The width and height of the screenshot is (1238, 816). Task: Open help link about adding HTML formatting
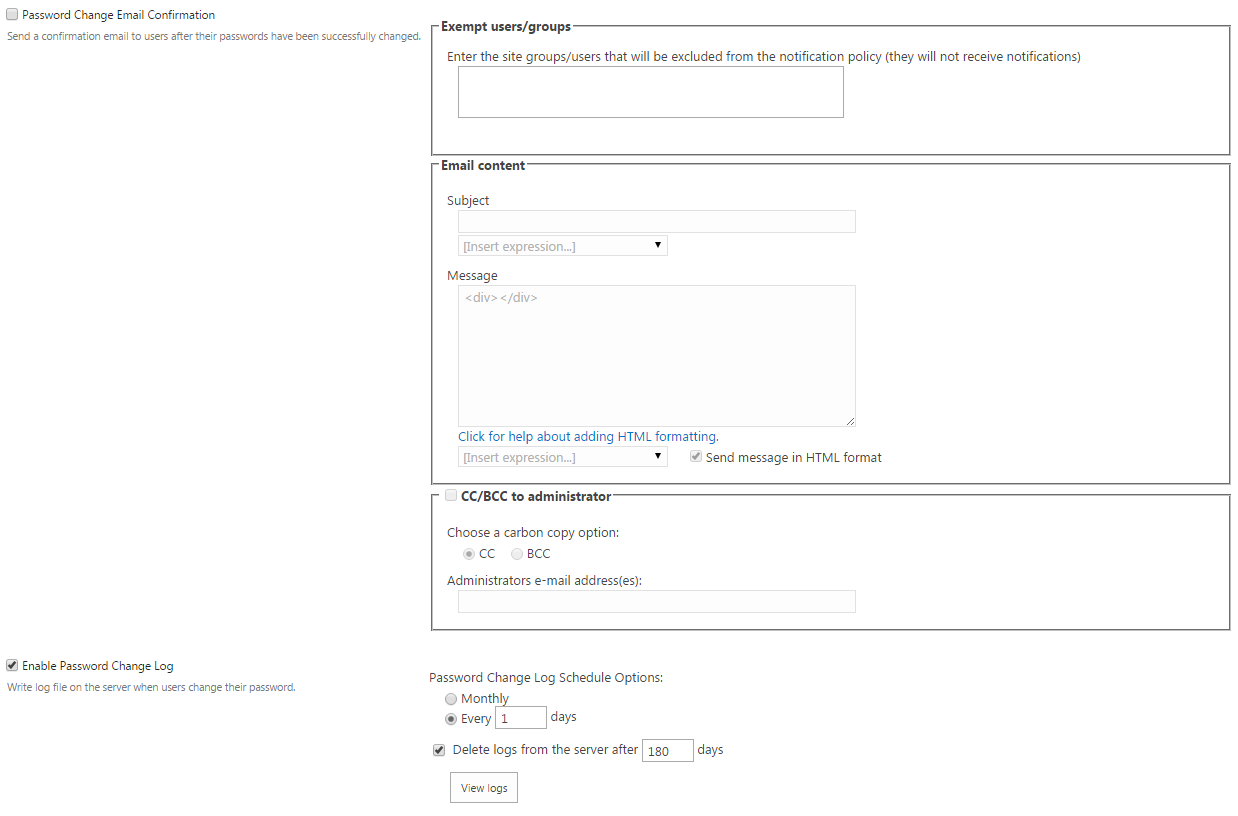[588, 436]
